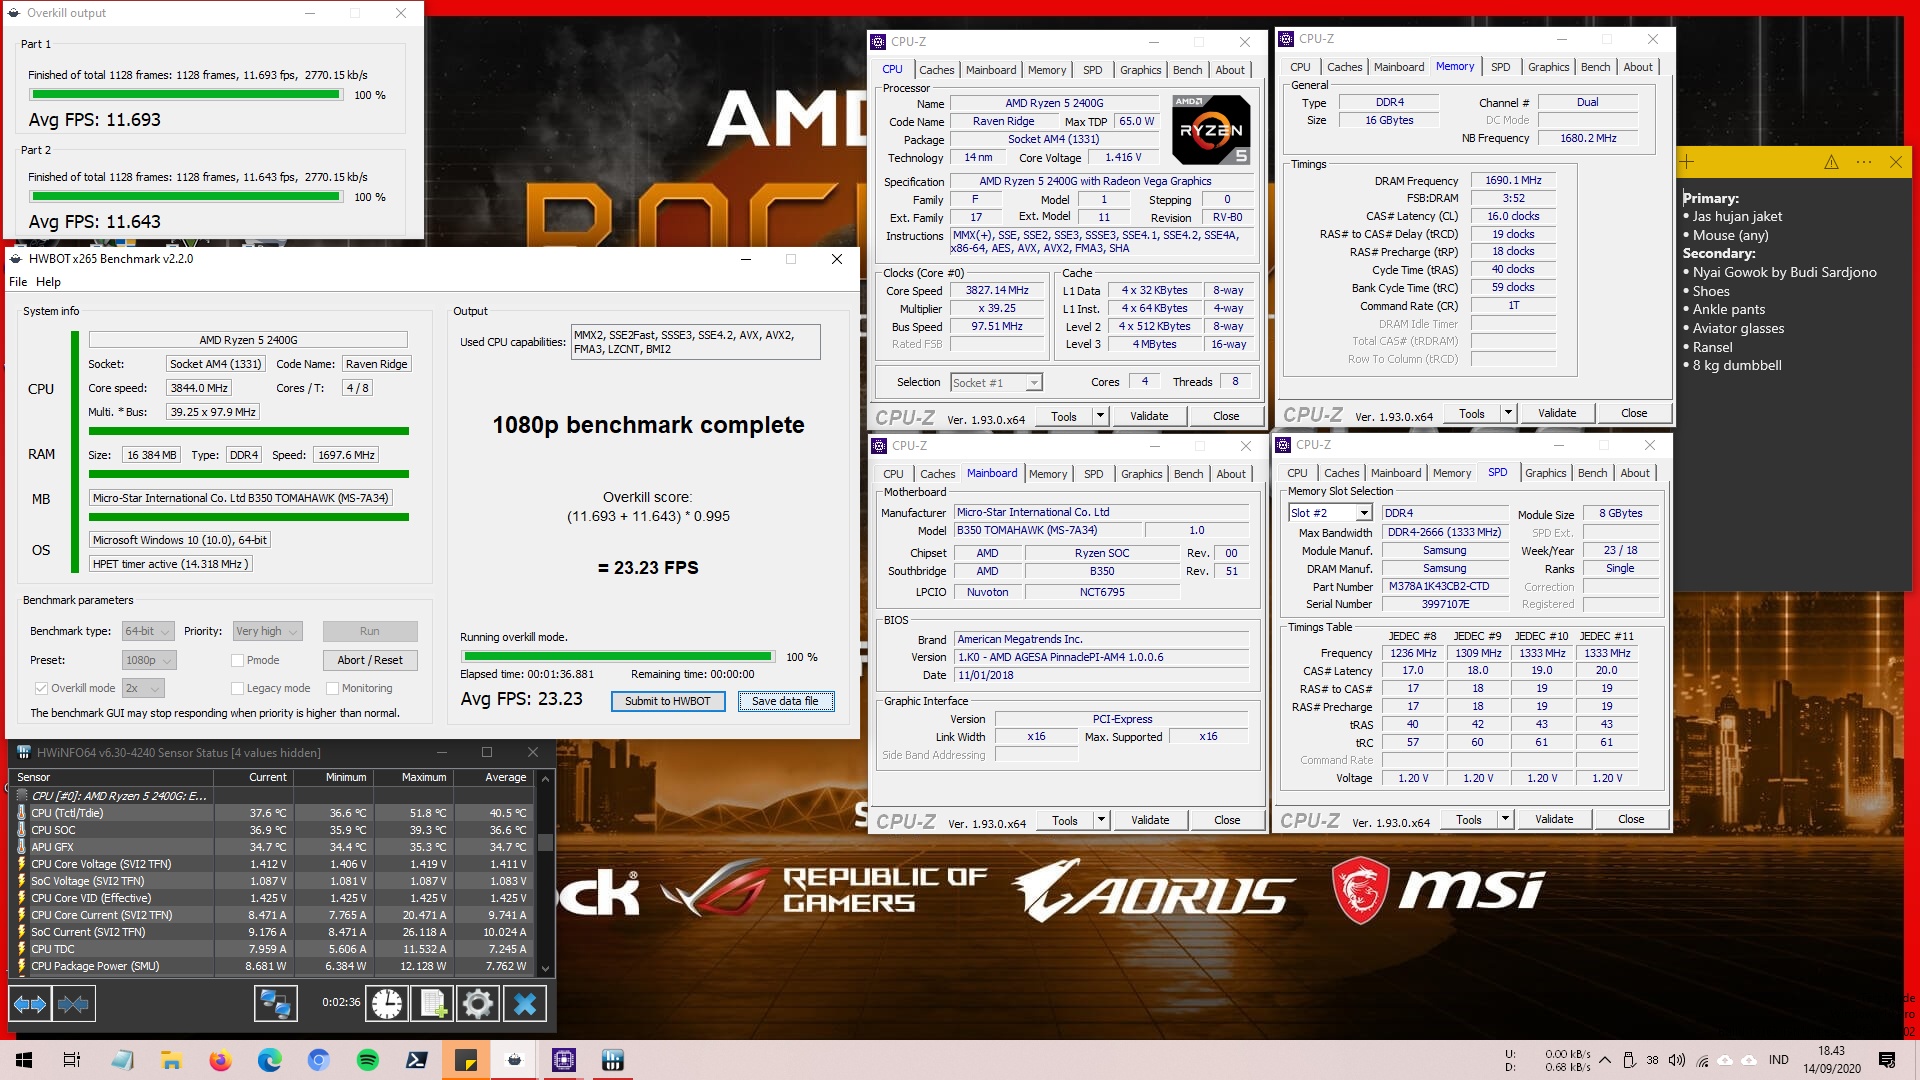Open Overkill mode 2x dropdown

(x=143, y=688)
